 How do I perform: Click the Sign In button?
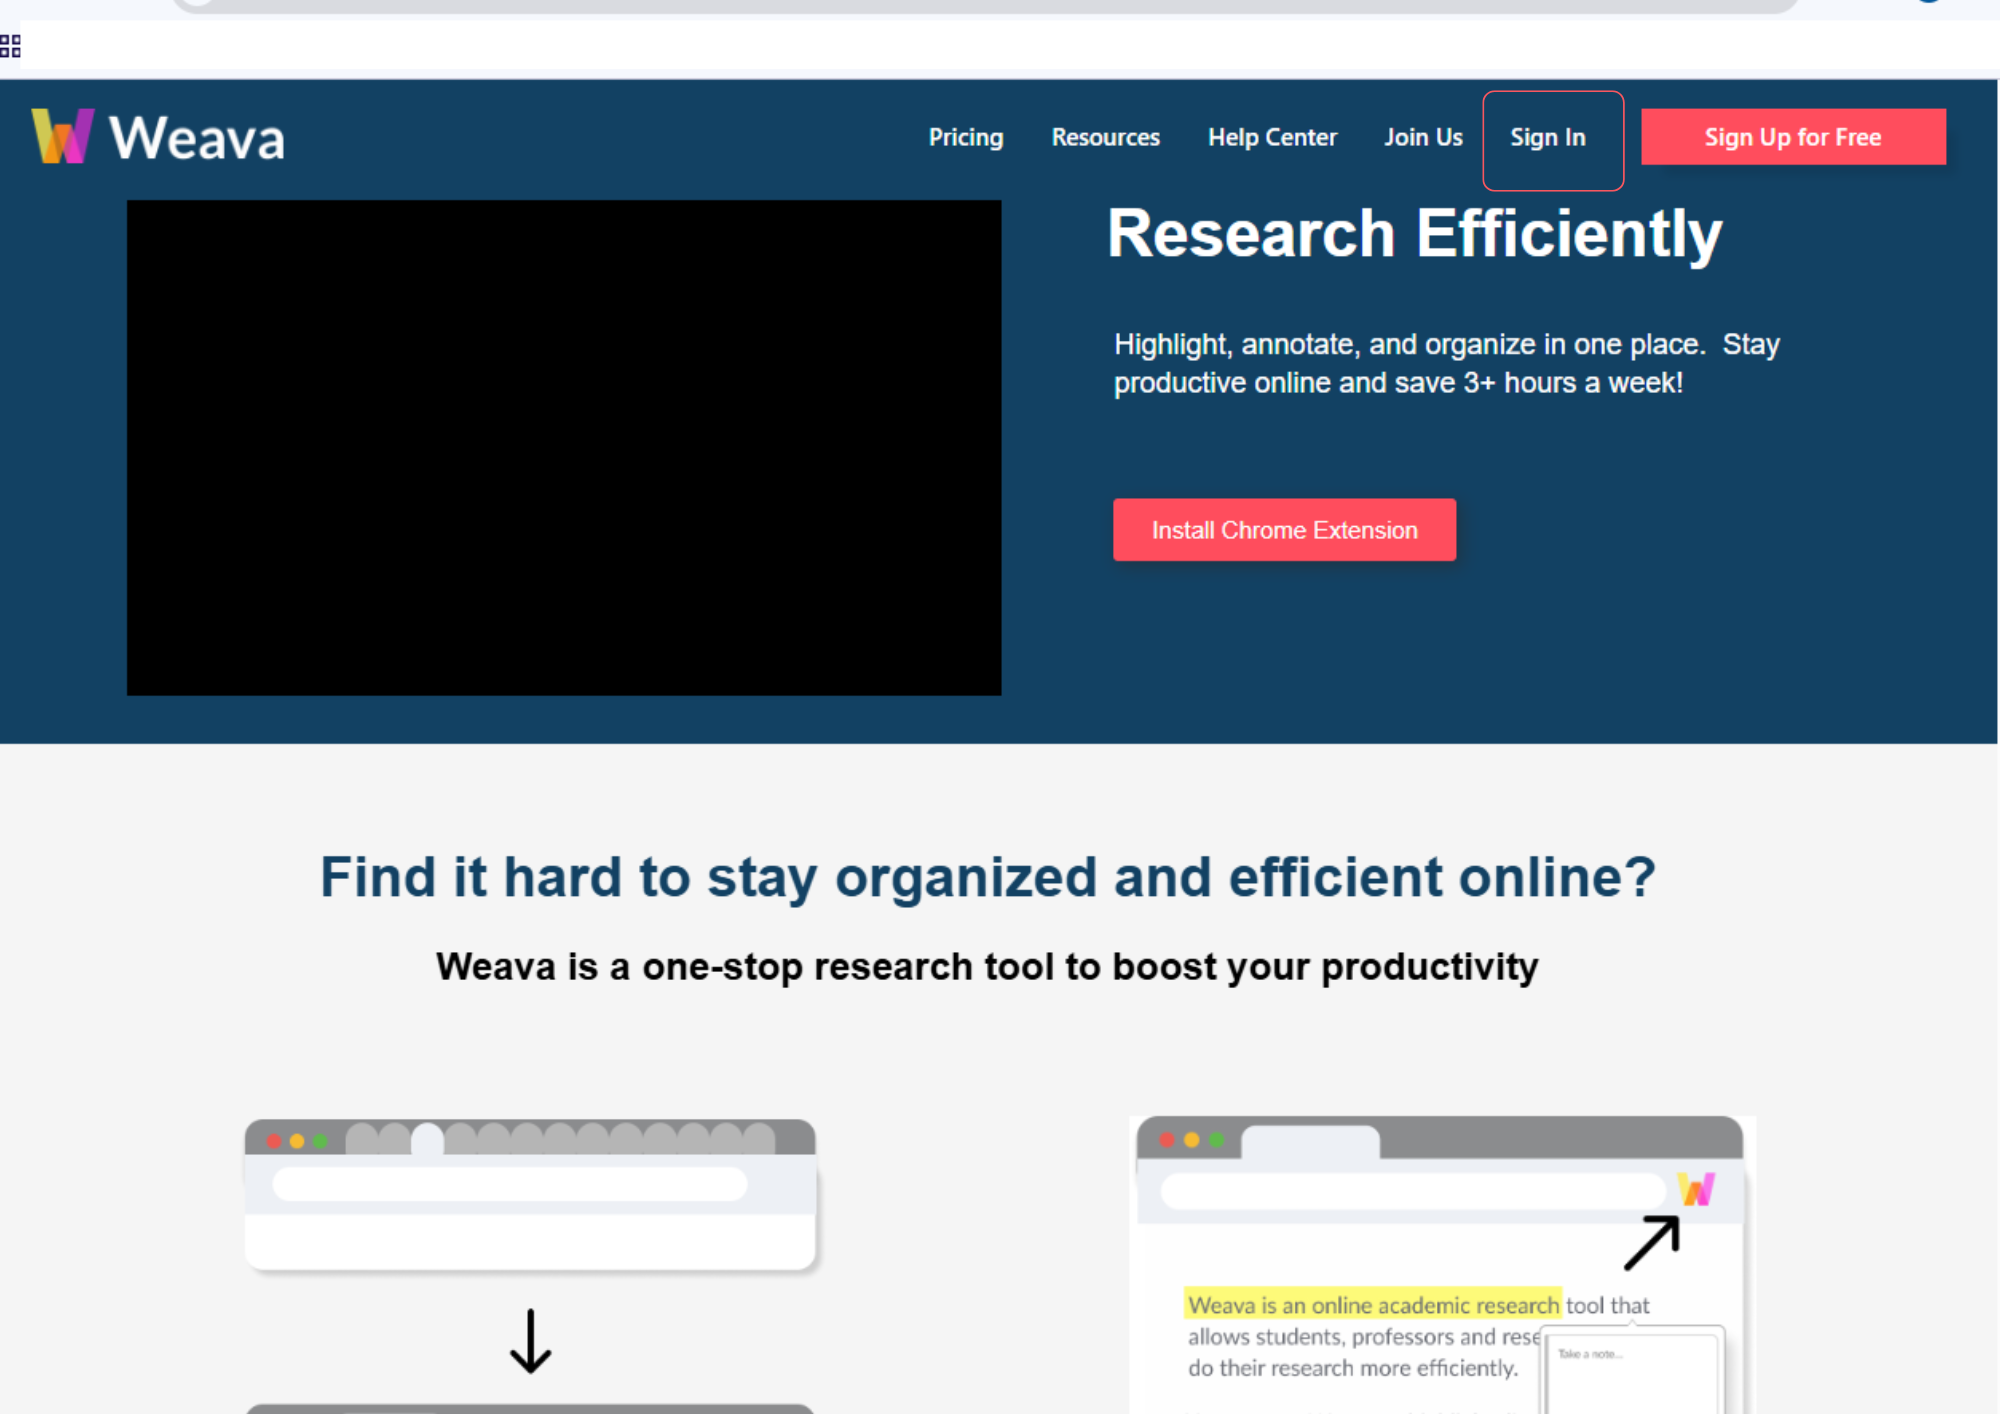(x=1552, y=140)
